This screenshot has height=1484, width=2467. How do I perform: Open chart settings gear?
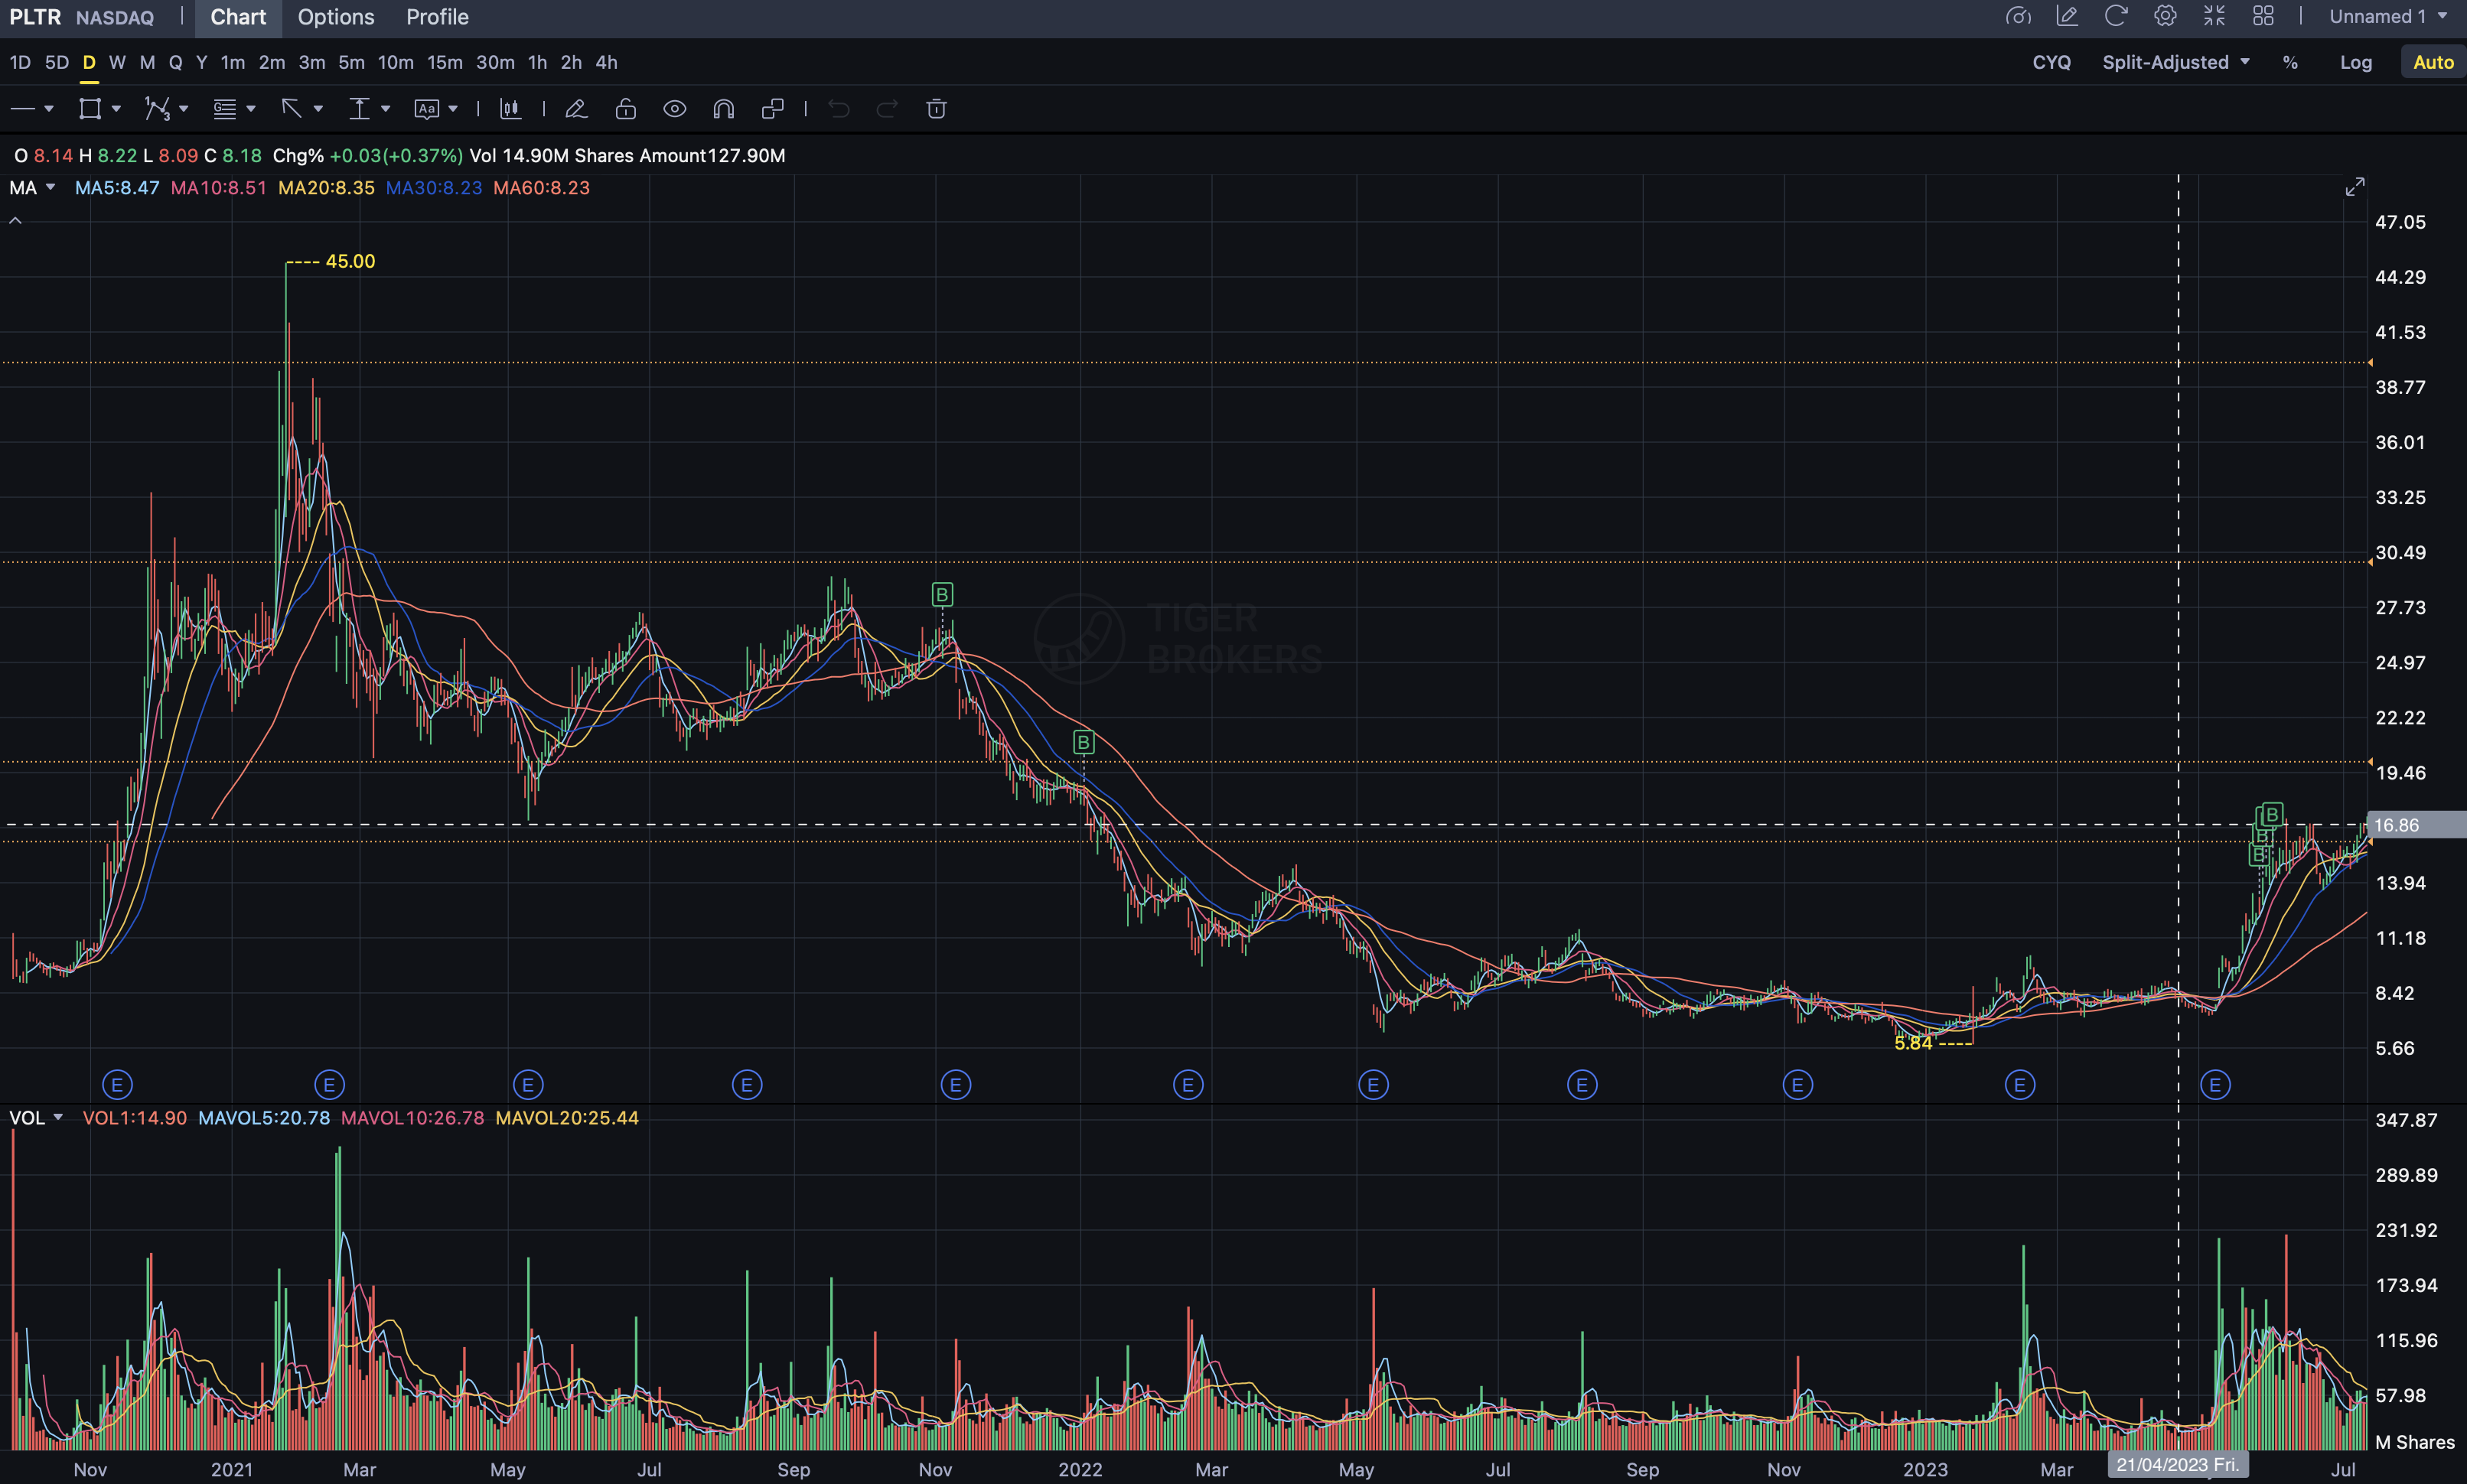pyautogui.click(x=2165, y=16)
